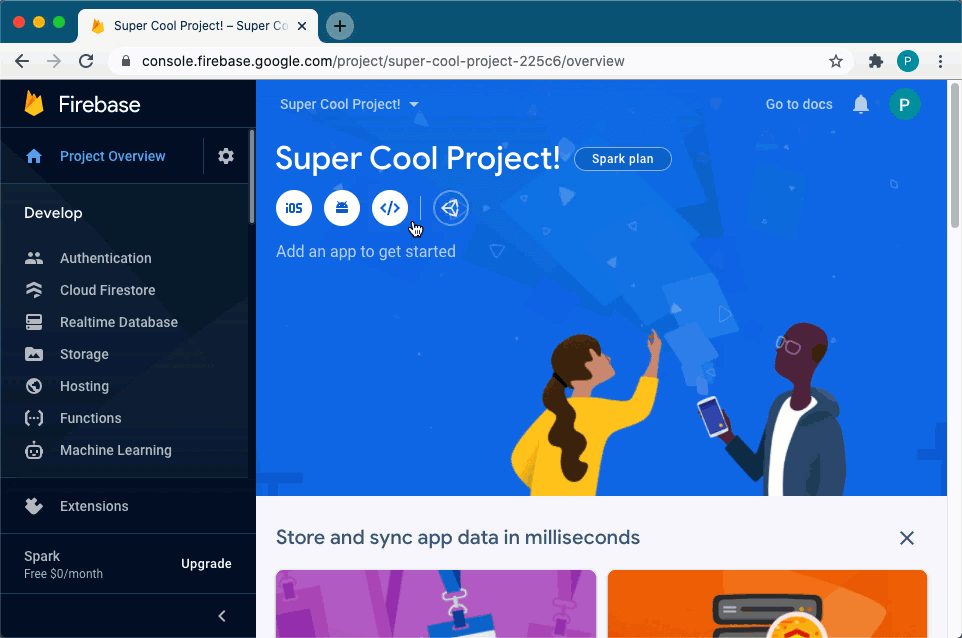The height and width of the screenshot is (638, 962).
Task: Click the Develop section heading
Action: click(53, 213)
